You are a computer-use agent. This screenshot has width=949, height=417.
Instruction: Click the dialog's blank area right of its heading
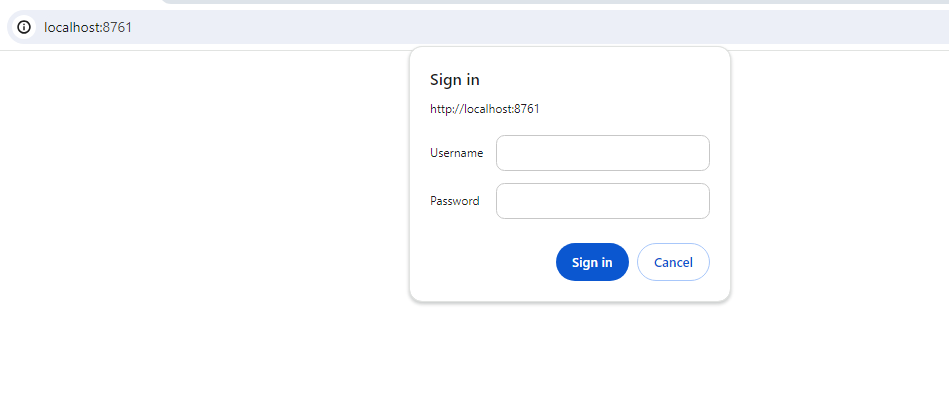620,80
